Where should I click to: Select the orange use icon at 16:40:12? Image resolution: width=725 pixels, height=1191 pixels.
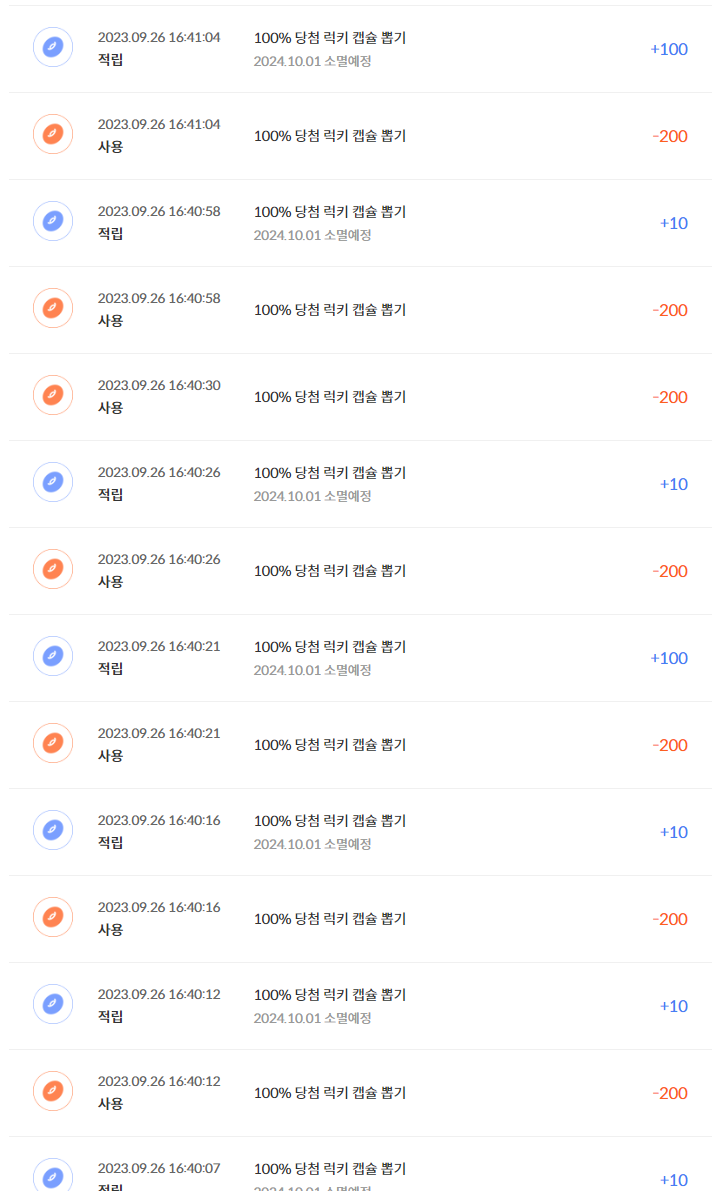coord(53,1091)
